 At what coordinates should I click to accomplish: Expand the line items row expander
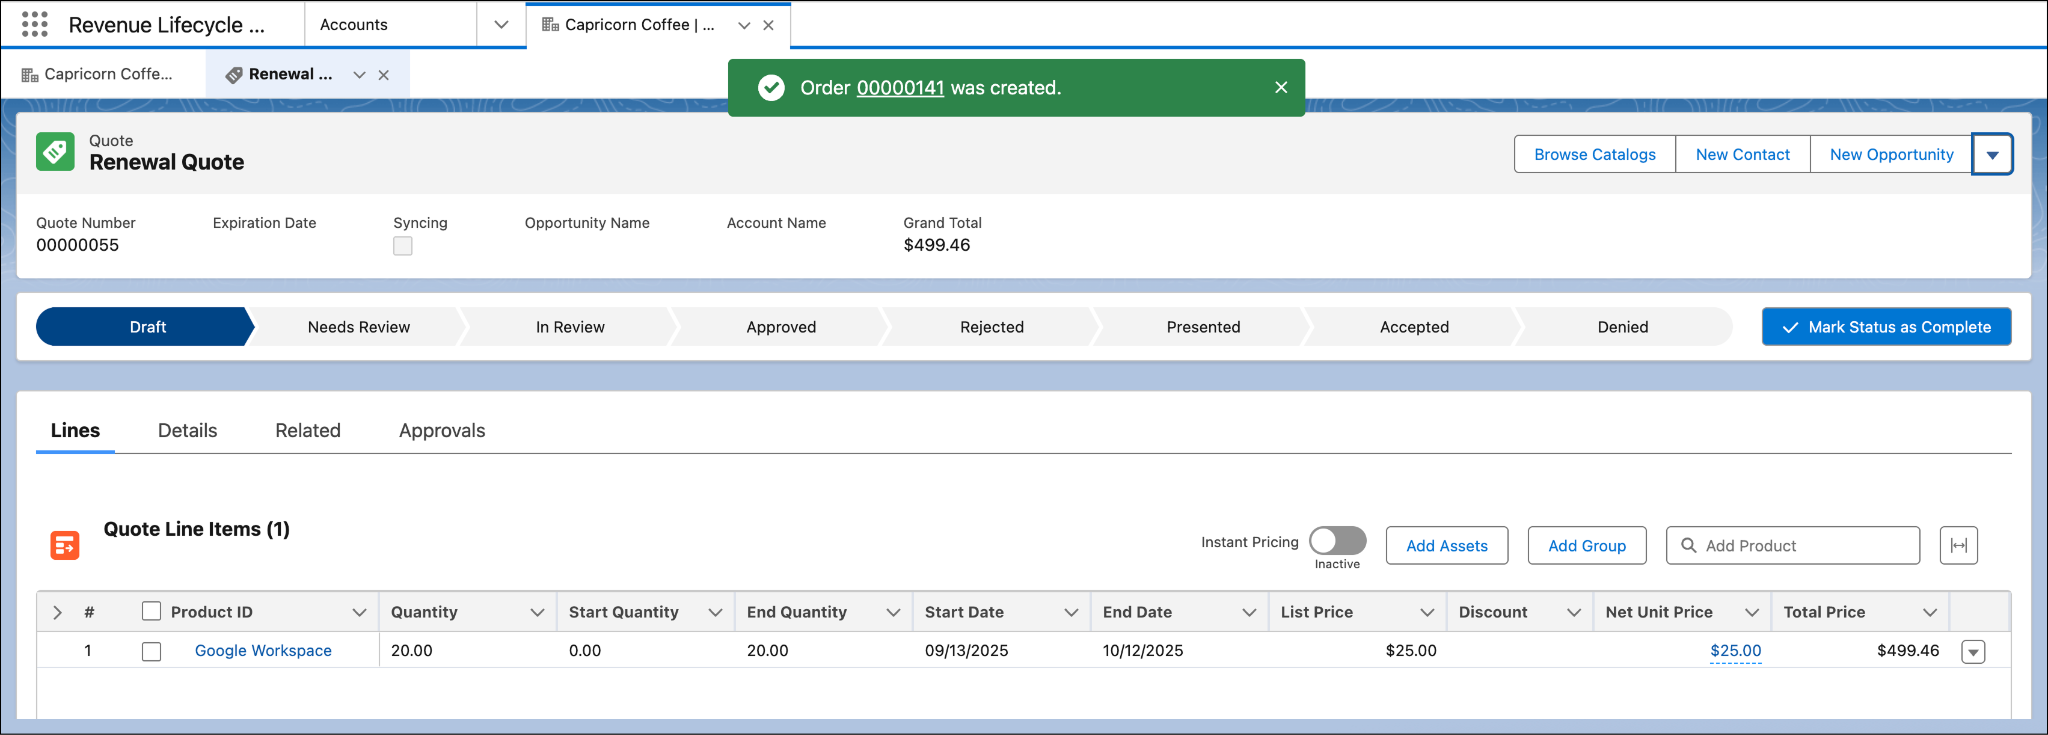coord(57,612)
